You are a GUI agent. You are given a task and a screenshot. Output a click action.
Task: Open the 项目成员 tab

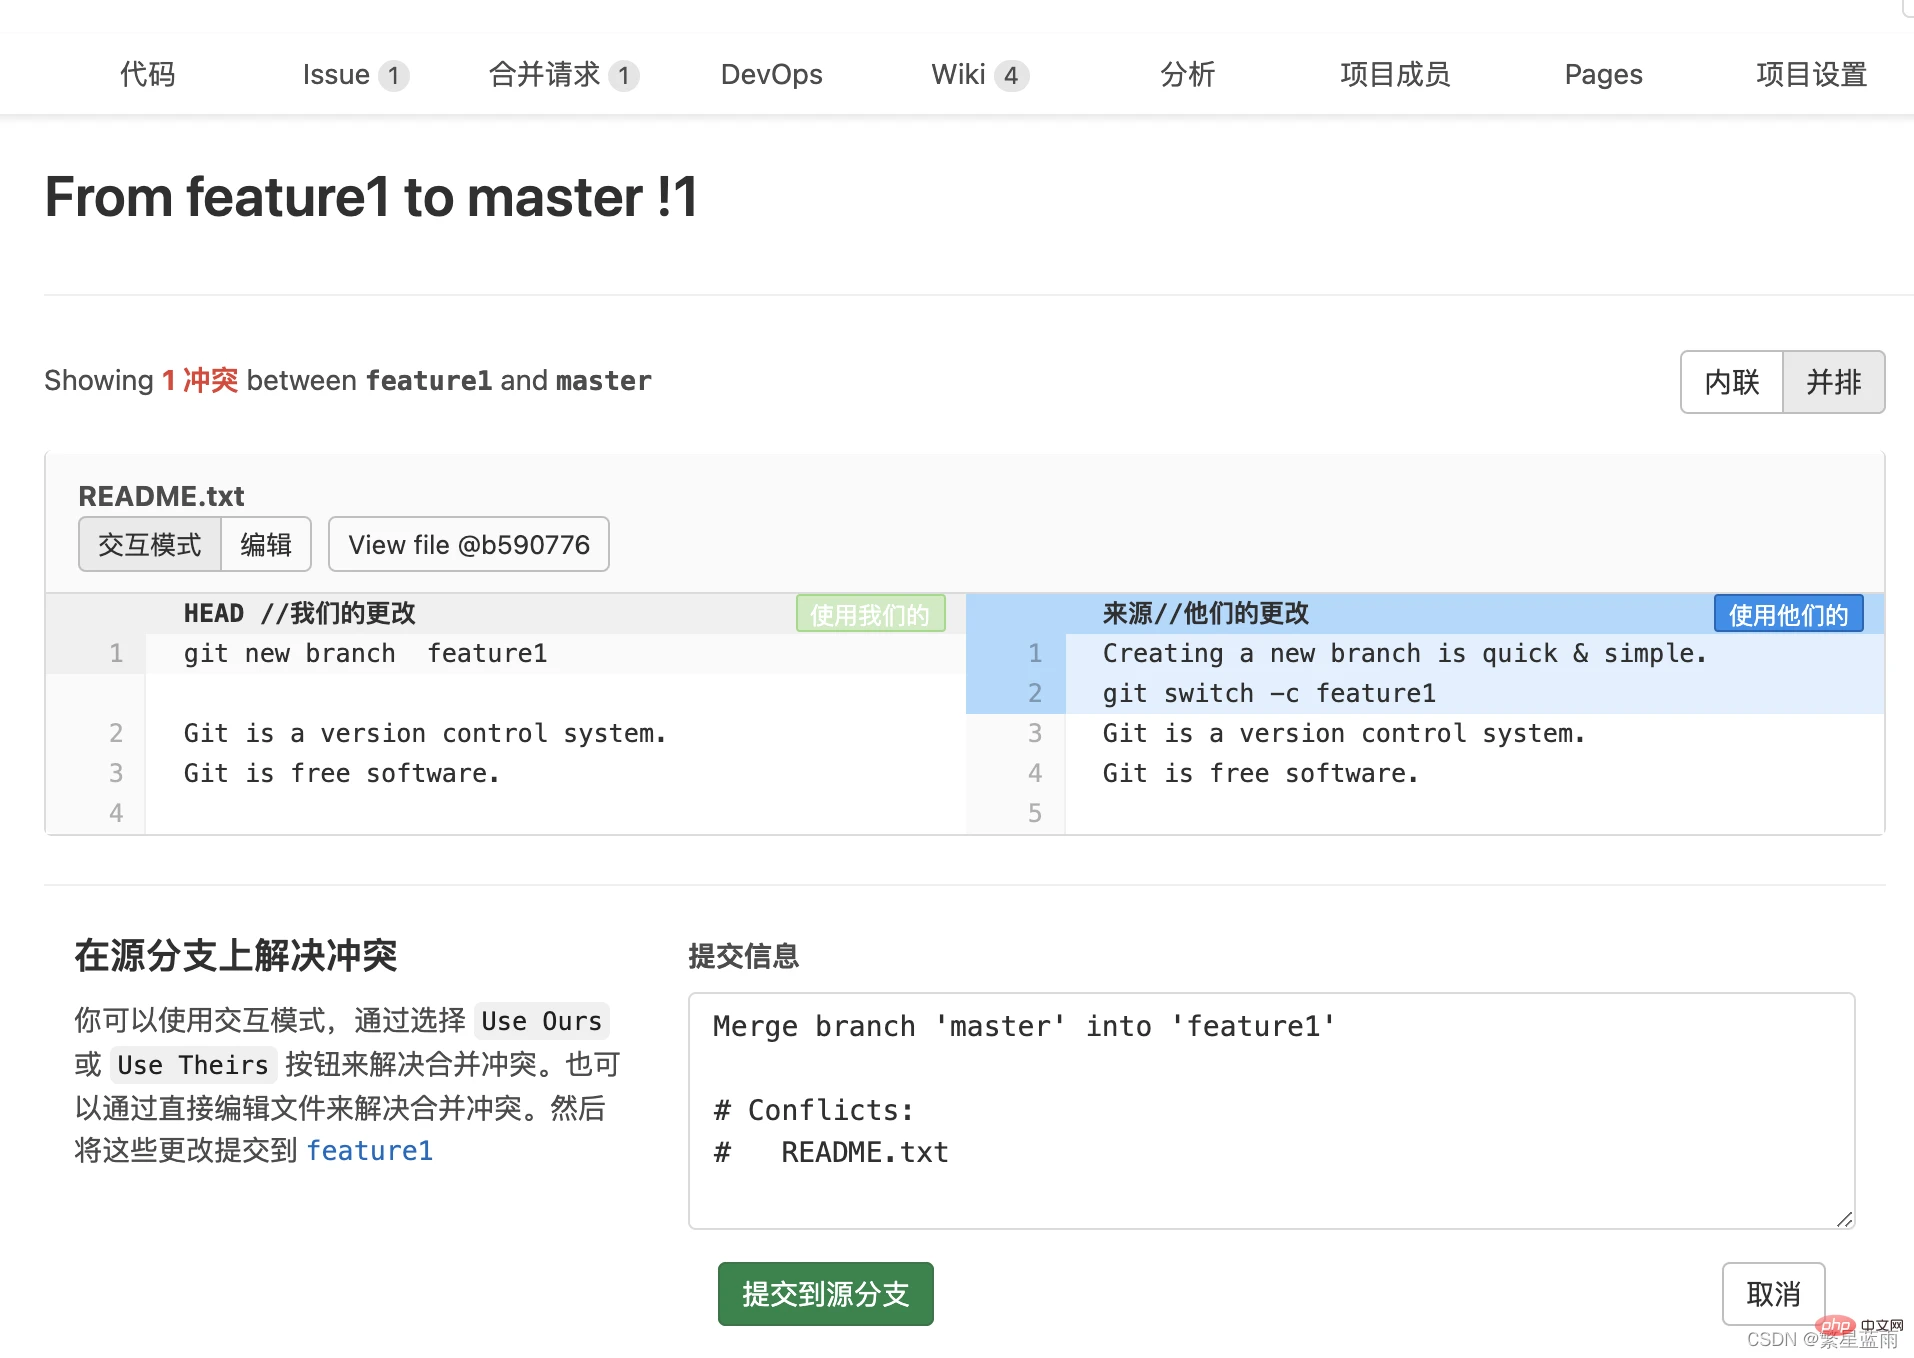1395,75
